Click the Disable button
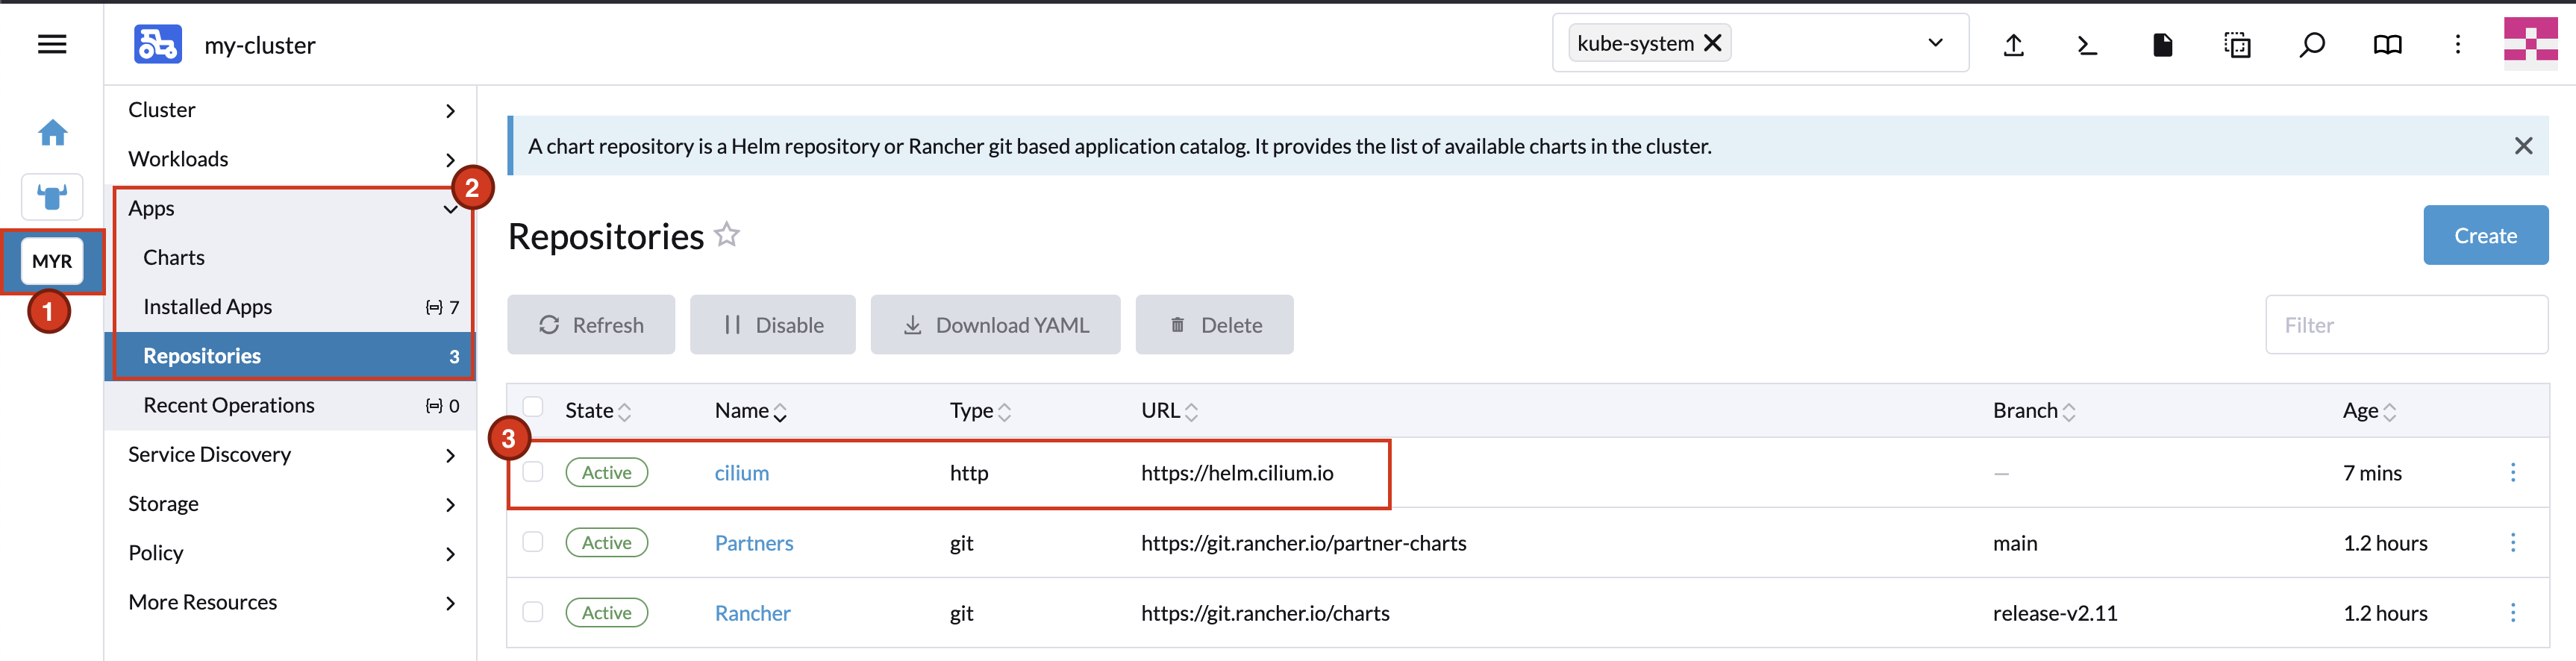The width and height of the screenshot is (2576, 661). [773, 324]
